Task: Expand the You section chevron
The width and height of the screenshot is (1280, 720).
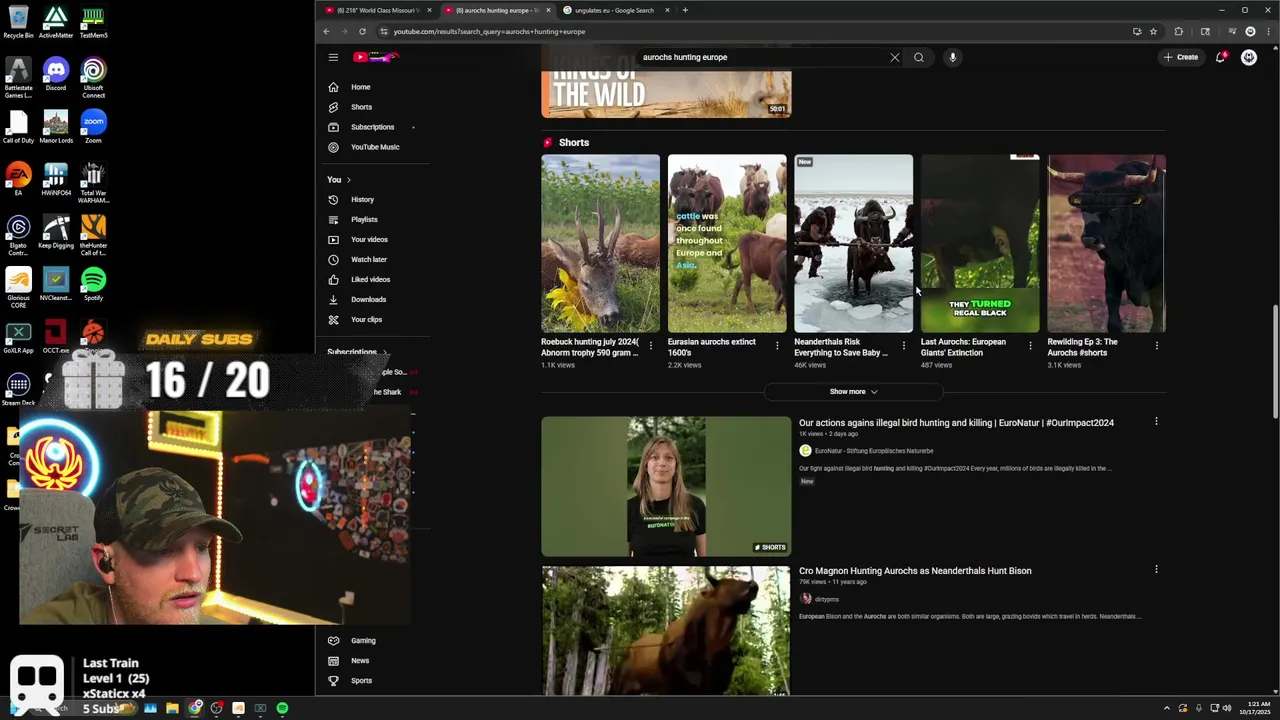Action: coord(348,179)
